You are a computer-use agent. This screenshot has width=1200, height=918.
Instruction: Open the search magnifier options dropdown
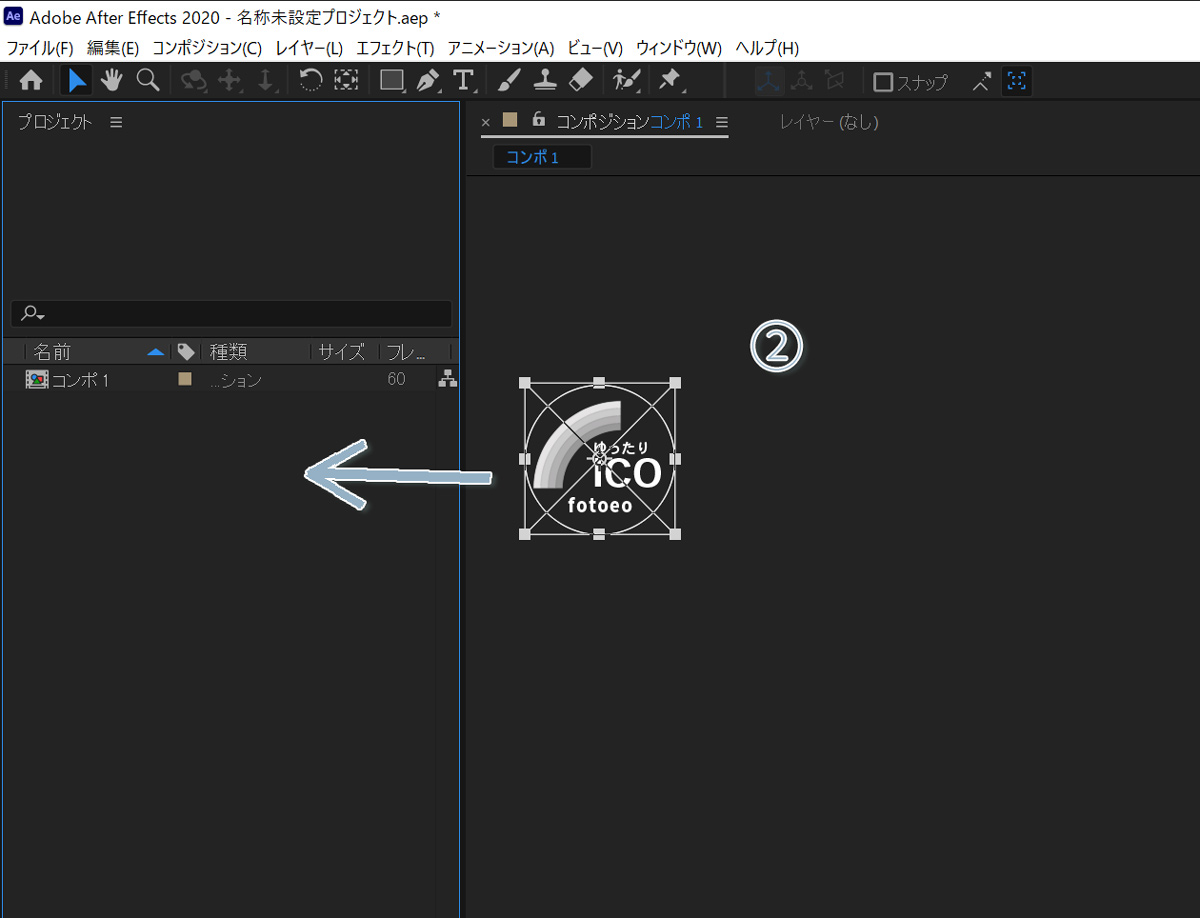pyautogui.click(x=33, y=313)
